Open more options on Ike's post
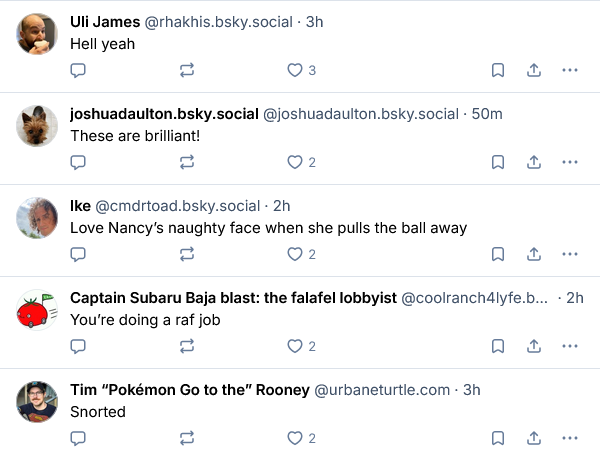Screen dimensions: 600x460 pos(570,254)
